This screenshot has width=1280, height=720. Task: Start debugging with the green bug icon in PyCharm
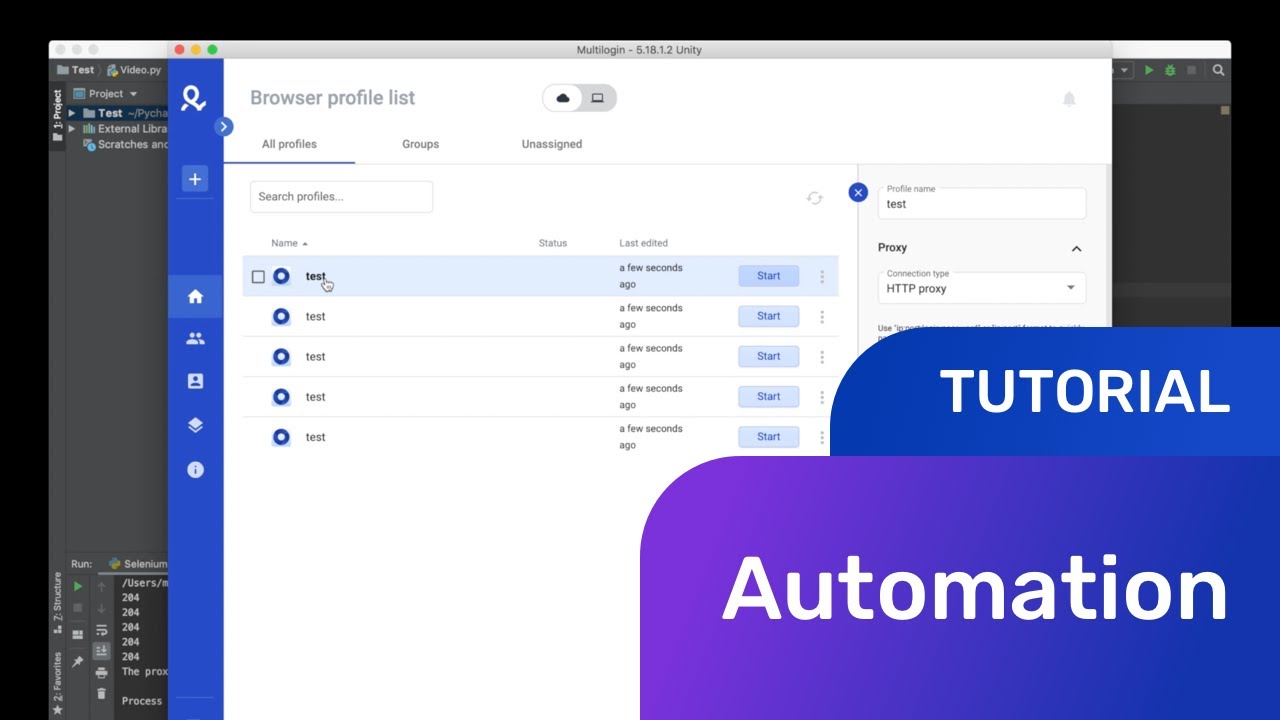click(x=1170, y=70)
